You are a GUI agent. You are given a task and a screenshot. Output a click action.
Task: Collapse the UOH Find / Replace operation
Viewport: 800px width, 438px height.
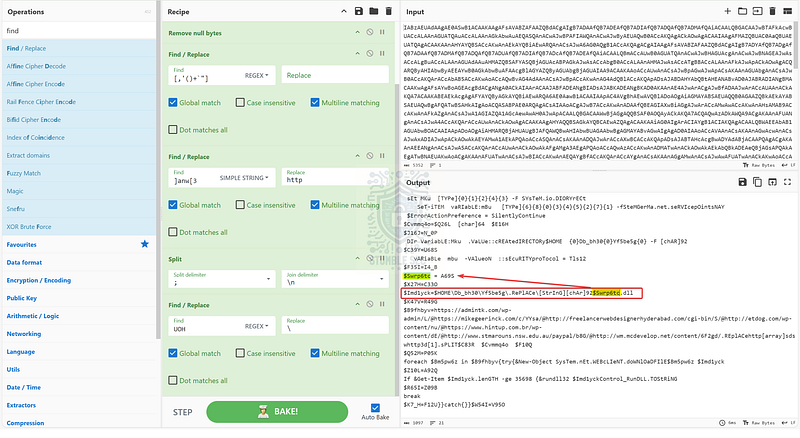pyautogui.click(x=357, y=304)
